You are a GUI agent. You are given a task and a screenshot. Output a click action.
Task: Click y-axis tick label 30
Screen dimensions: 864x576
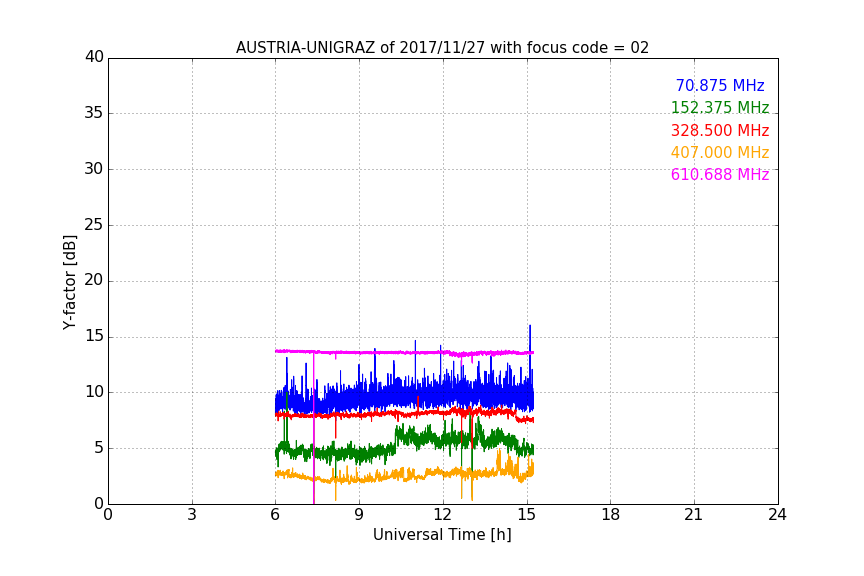click(94, 169)
